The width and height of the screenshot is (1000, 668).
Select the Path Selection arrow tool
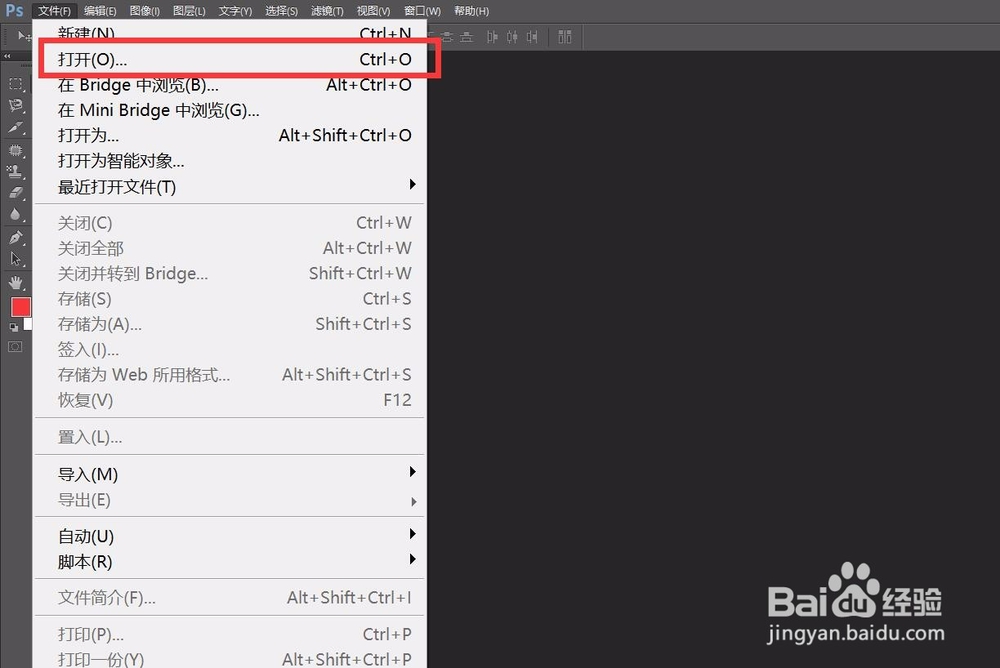pos(15,258)
